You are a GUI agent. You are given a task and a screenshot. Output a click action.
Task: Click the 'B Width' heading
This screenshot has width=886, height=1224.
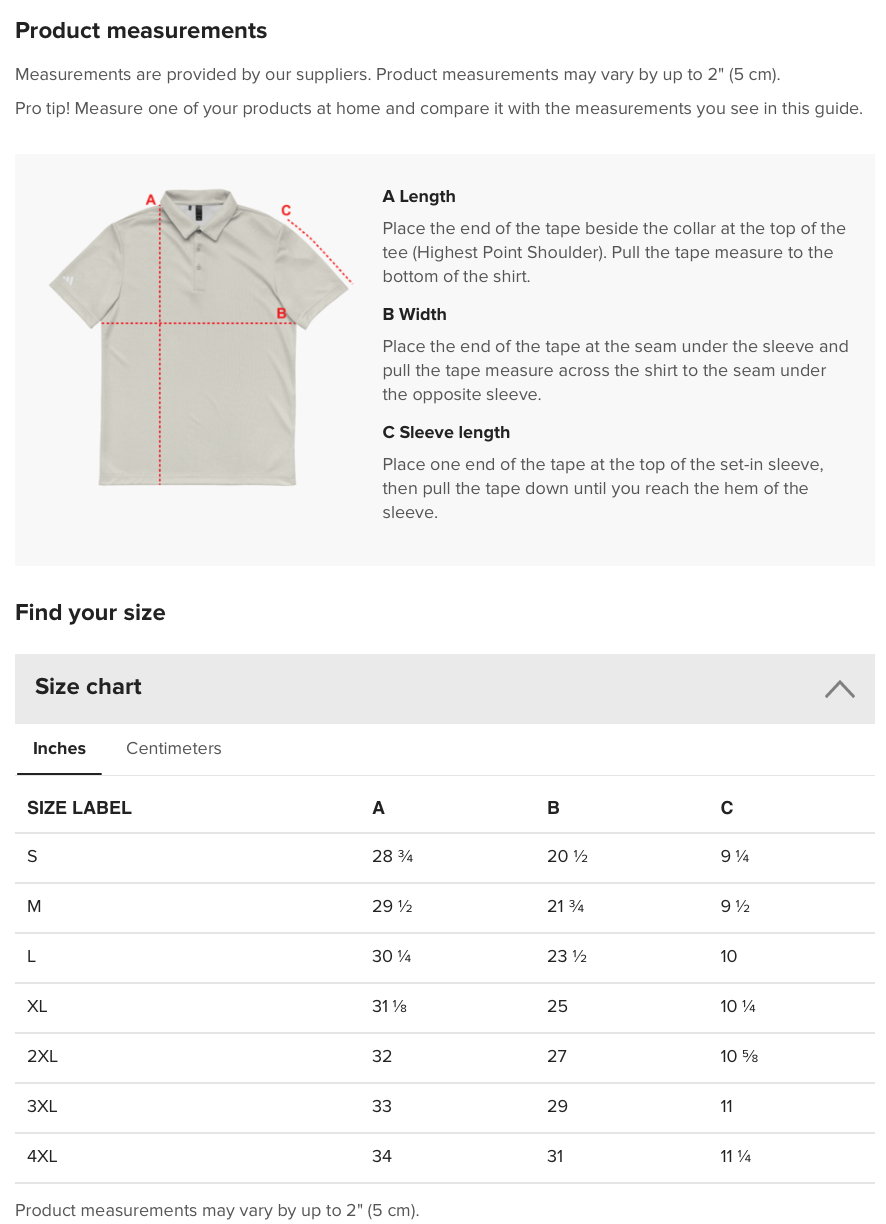414,315
